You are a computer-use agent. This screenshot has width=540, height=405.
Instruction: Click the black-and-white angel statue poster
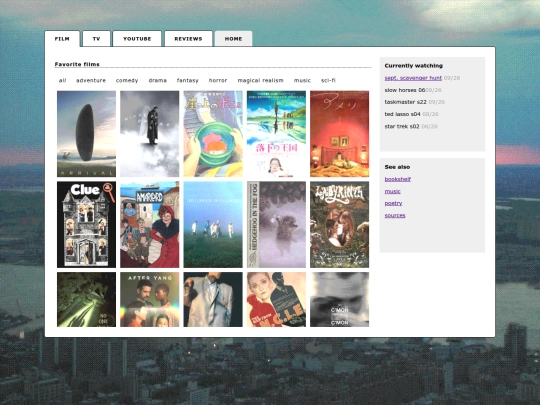pyautogui.click(x=149, y=134)
